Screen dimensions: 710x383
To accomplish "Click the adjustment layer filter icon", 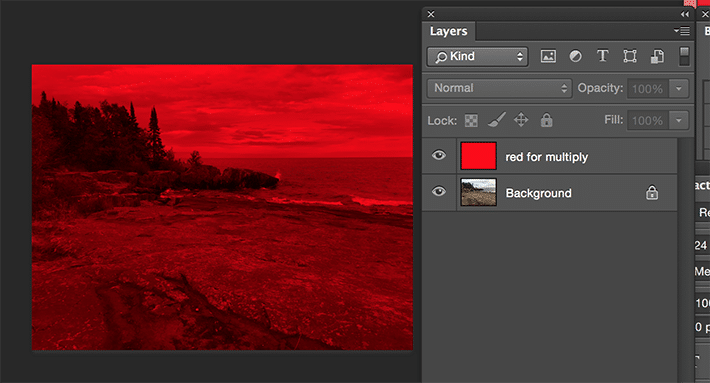I will [576, 56].
